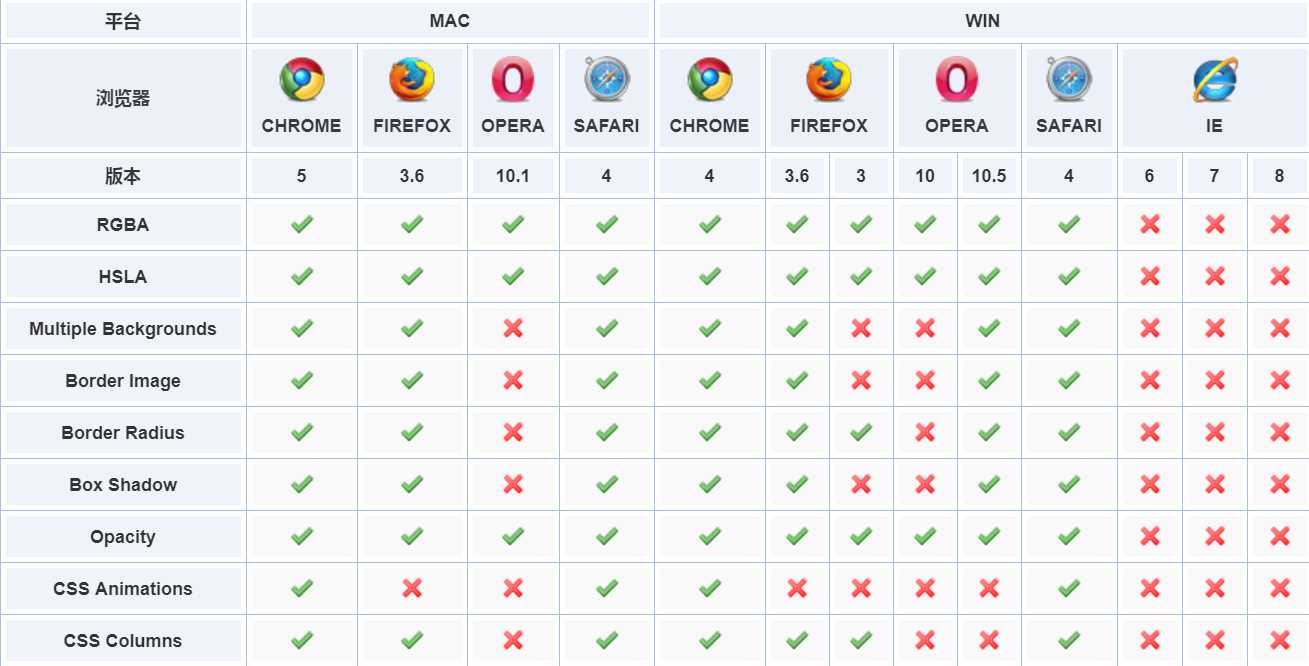Click the Safari icon under WIN

point(1068,80)
